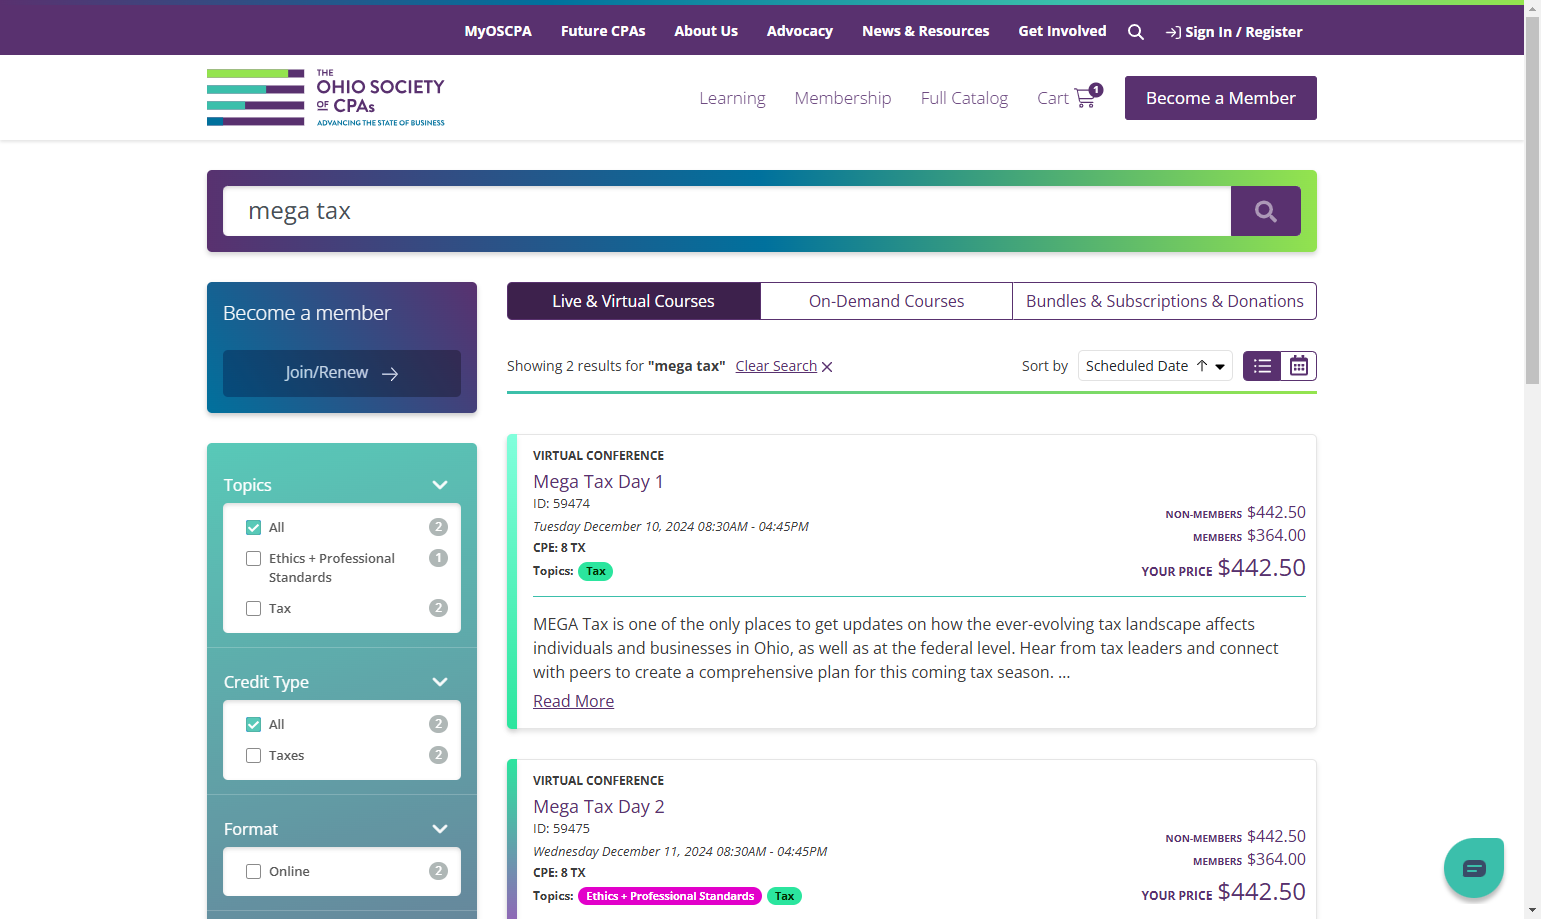1541x919 pixels.
Task: Switch to list view icon
Action: pos(1262,366)
